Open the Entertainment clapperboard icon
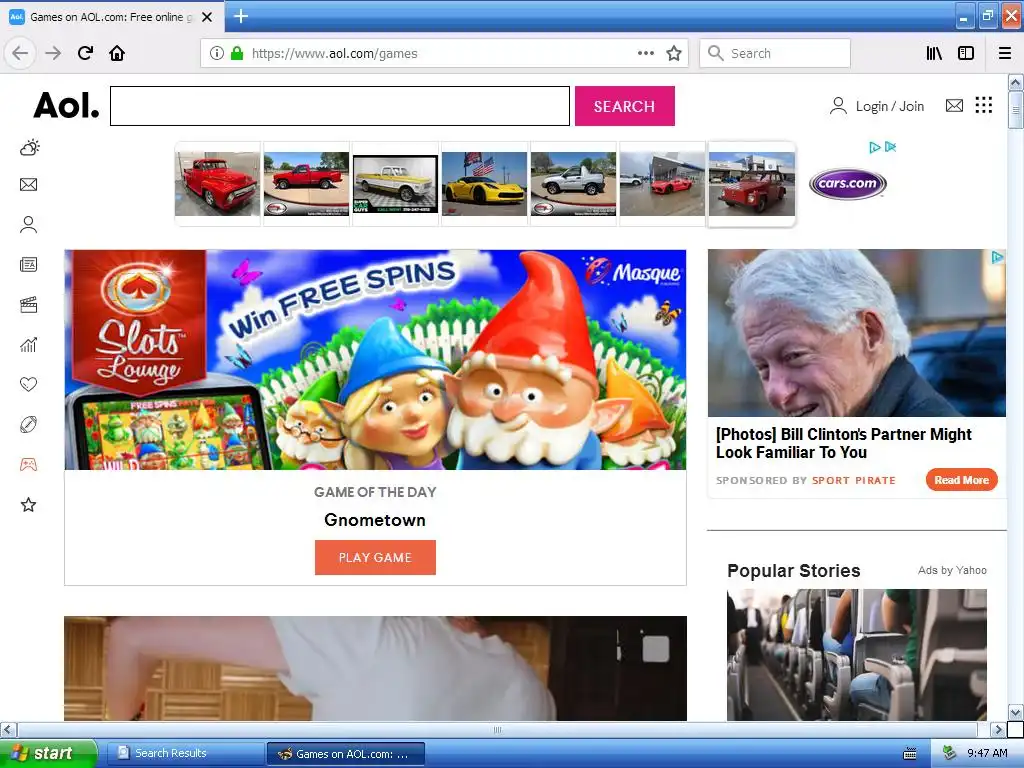This screenshot has width=1024, height=768. pyautogui.click(x=28, y=304)
